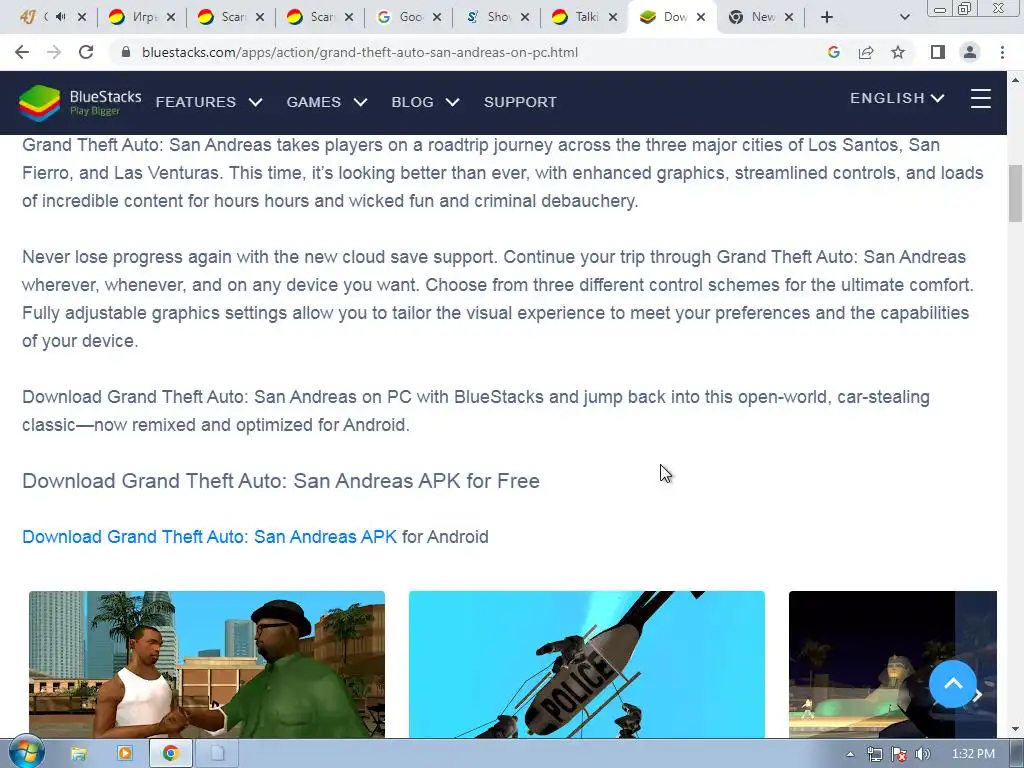Bookmark this page with the star icon

(898, 52)
